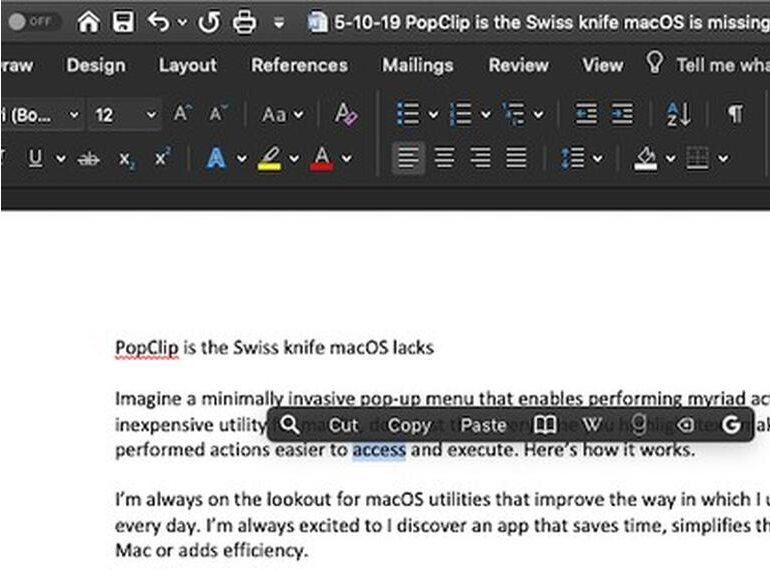Viewport: 770px width, 570px height.
Task: Apply borders to paragraph
Action: coord(697,158)
